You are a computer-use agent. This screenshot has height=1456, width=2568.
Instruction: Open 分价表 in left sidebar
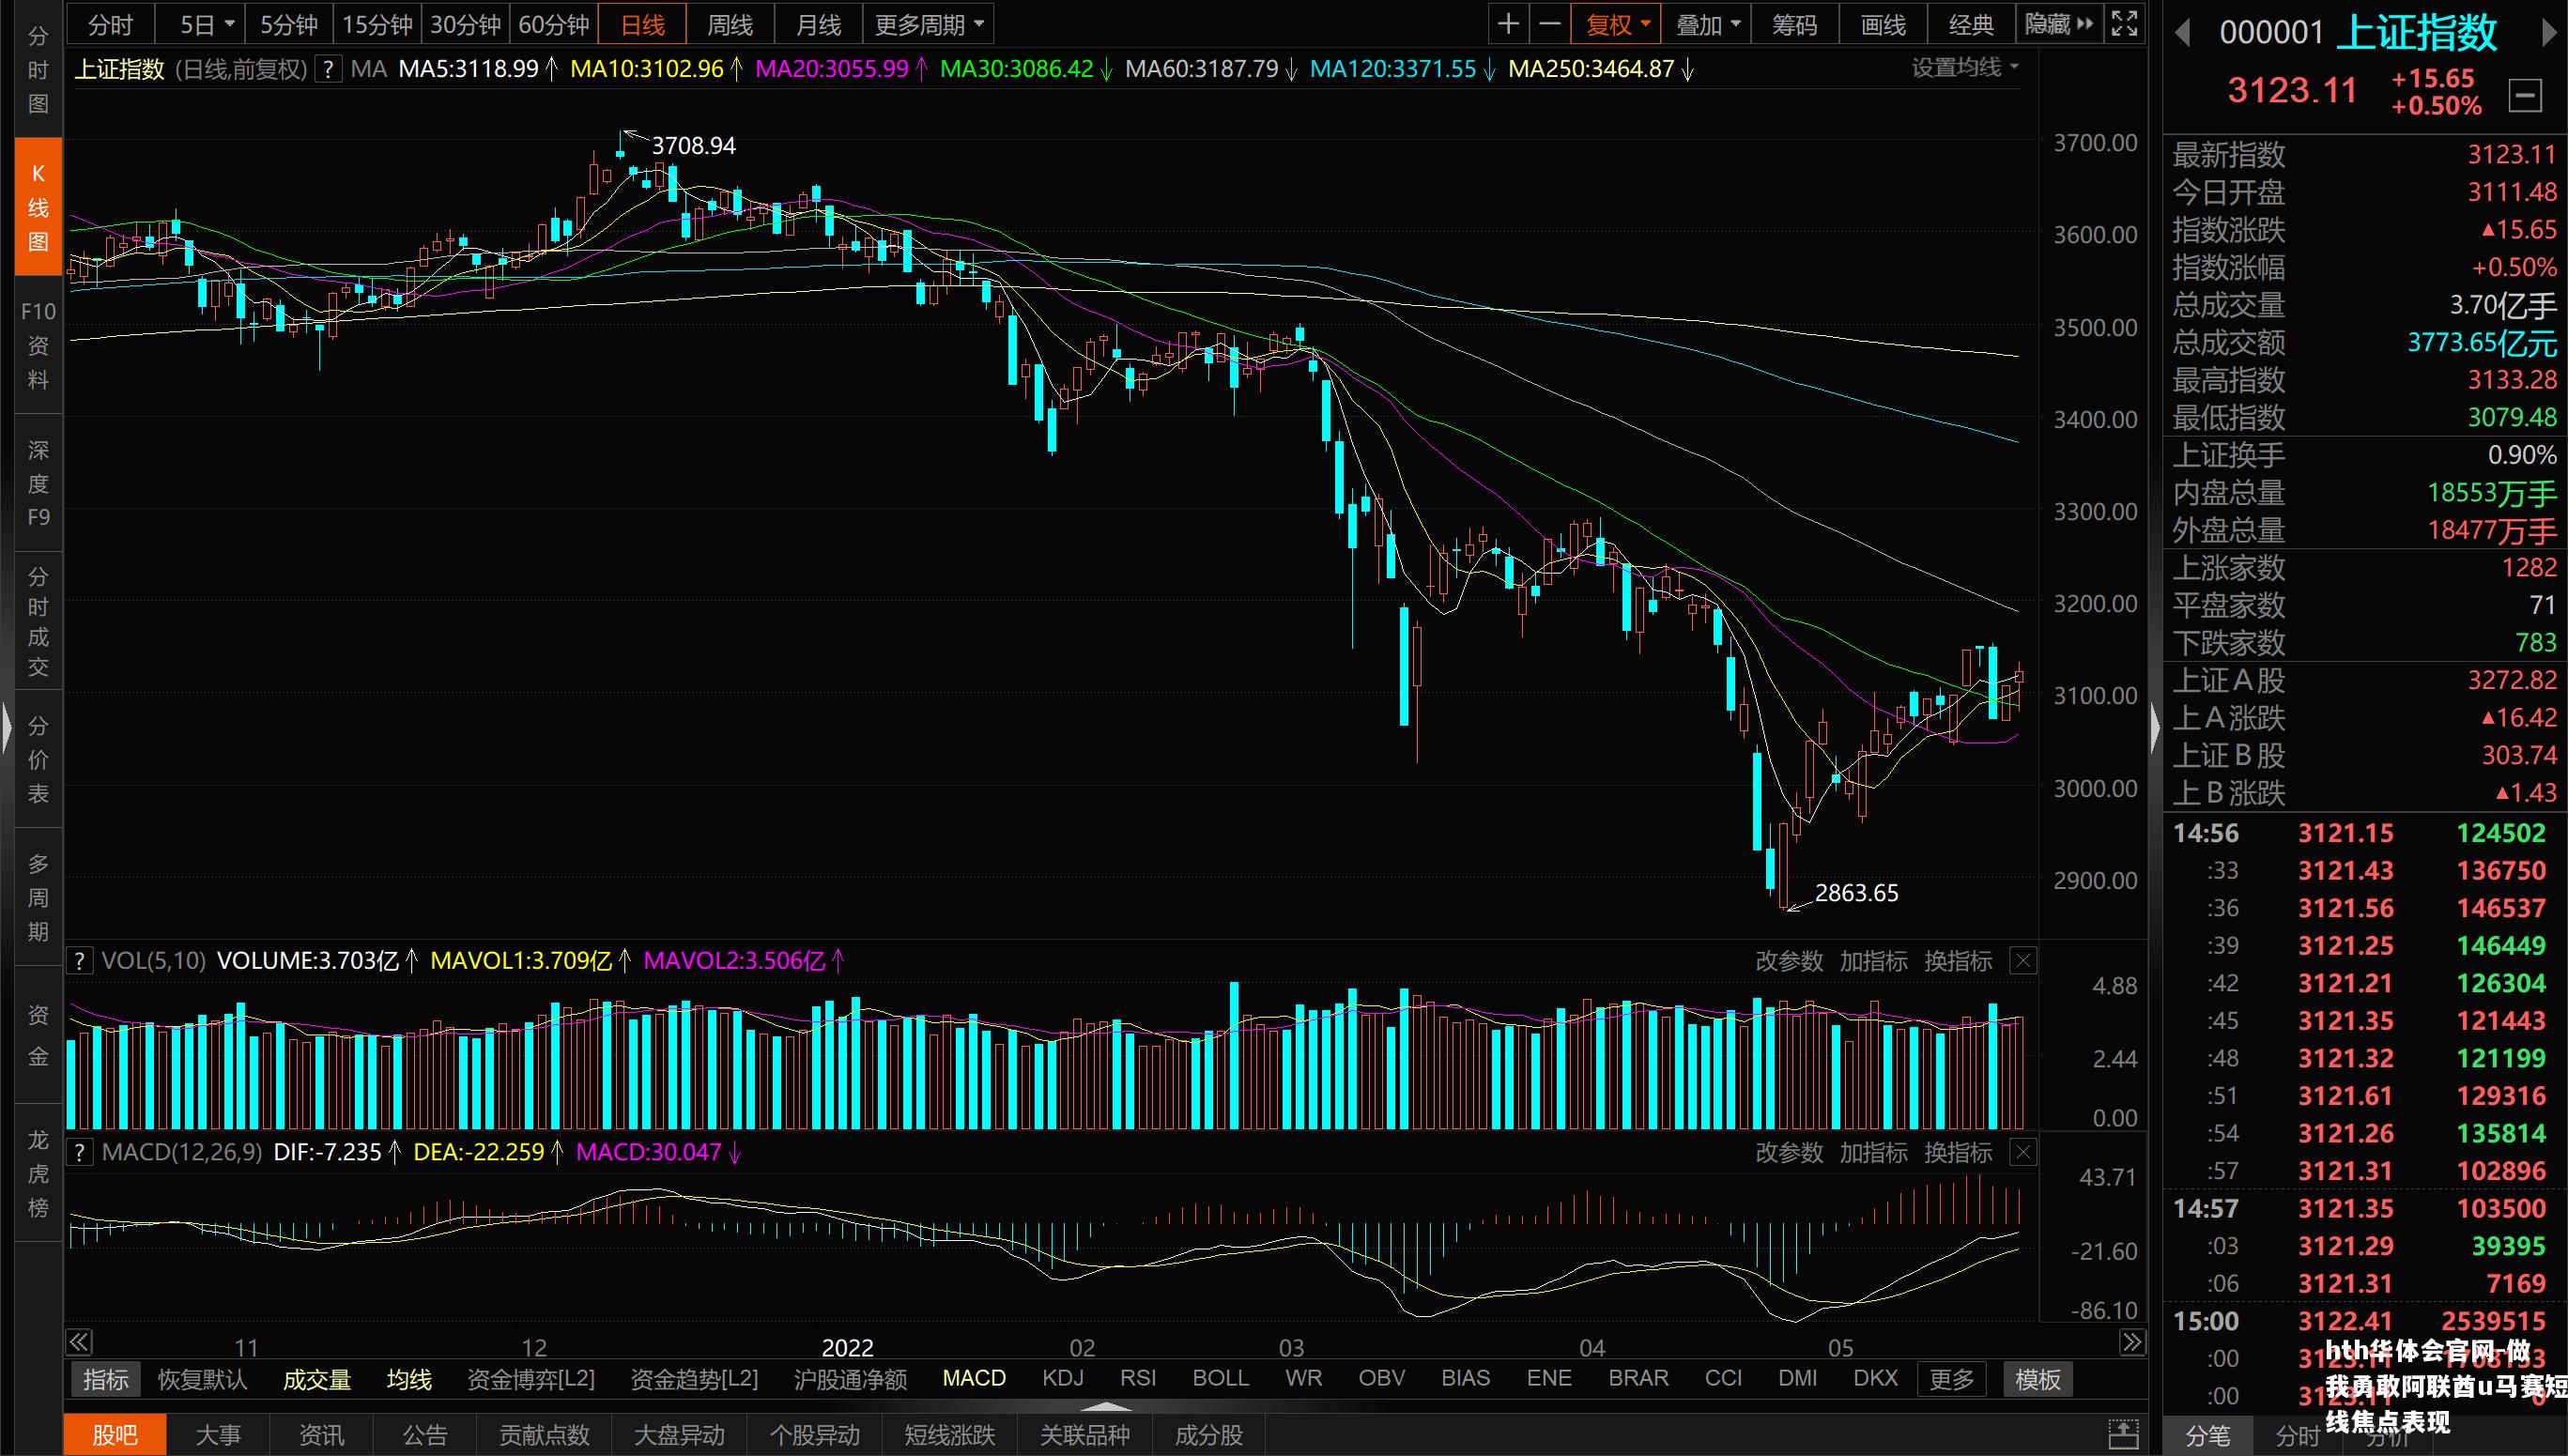38,759
